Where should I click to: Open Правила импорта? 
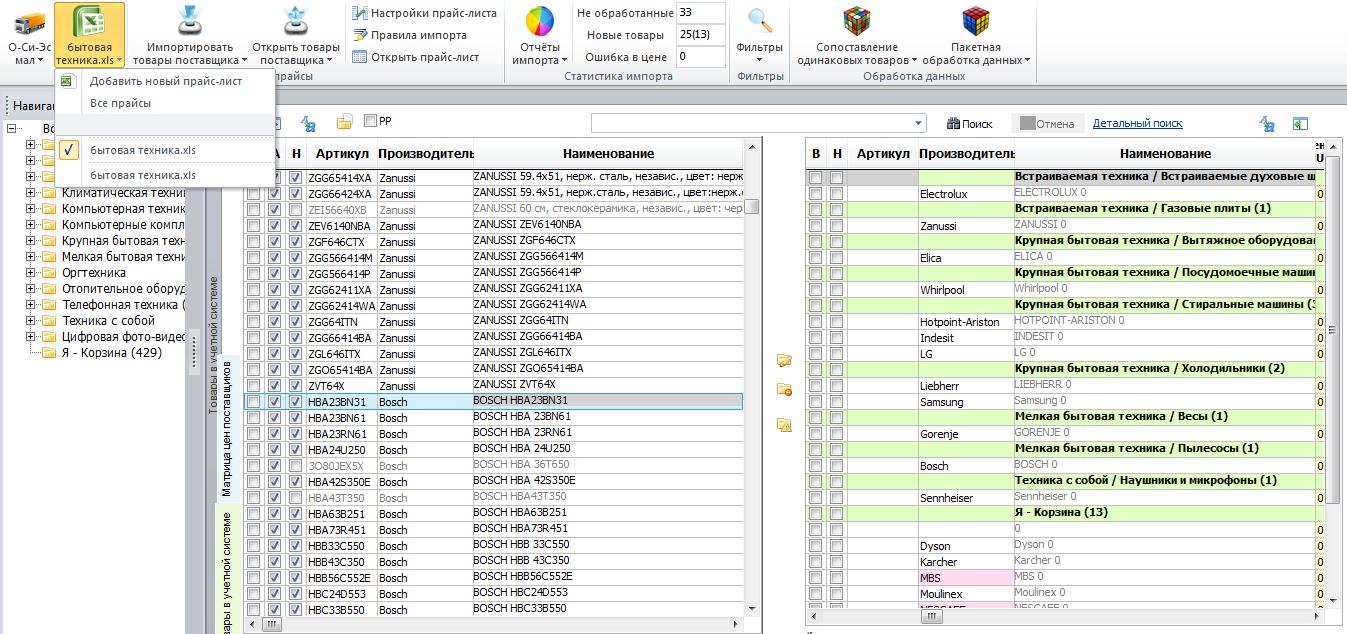(410, 35)
